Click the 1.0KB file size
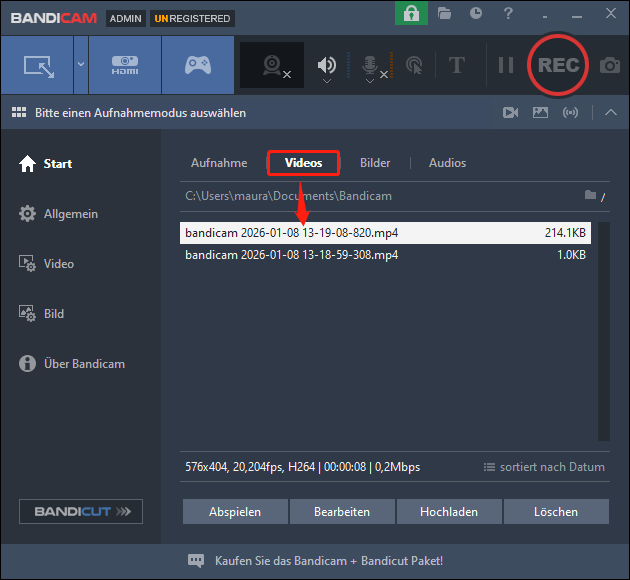This screenshot has height=580, width=630. (571, 255)
